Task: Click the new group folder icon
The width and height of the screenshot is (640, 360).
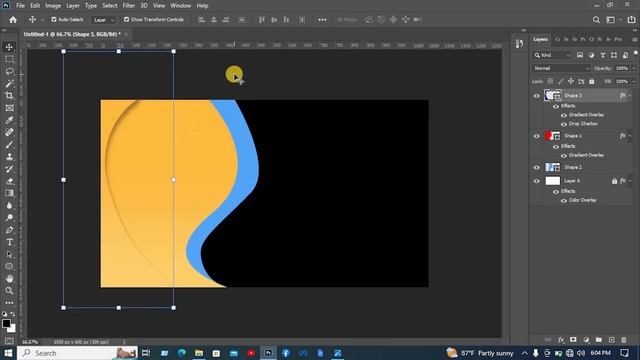Action: 599,340
